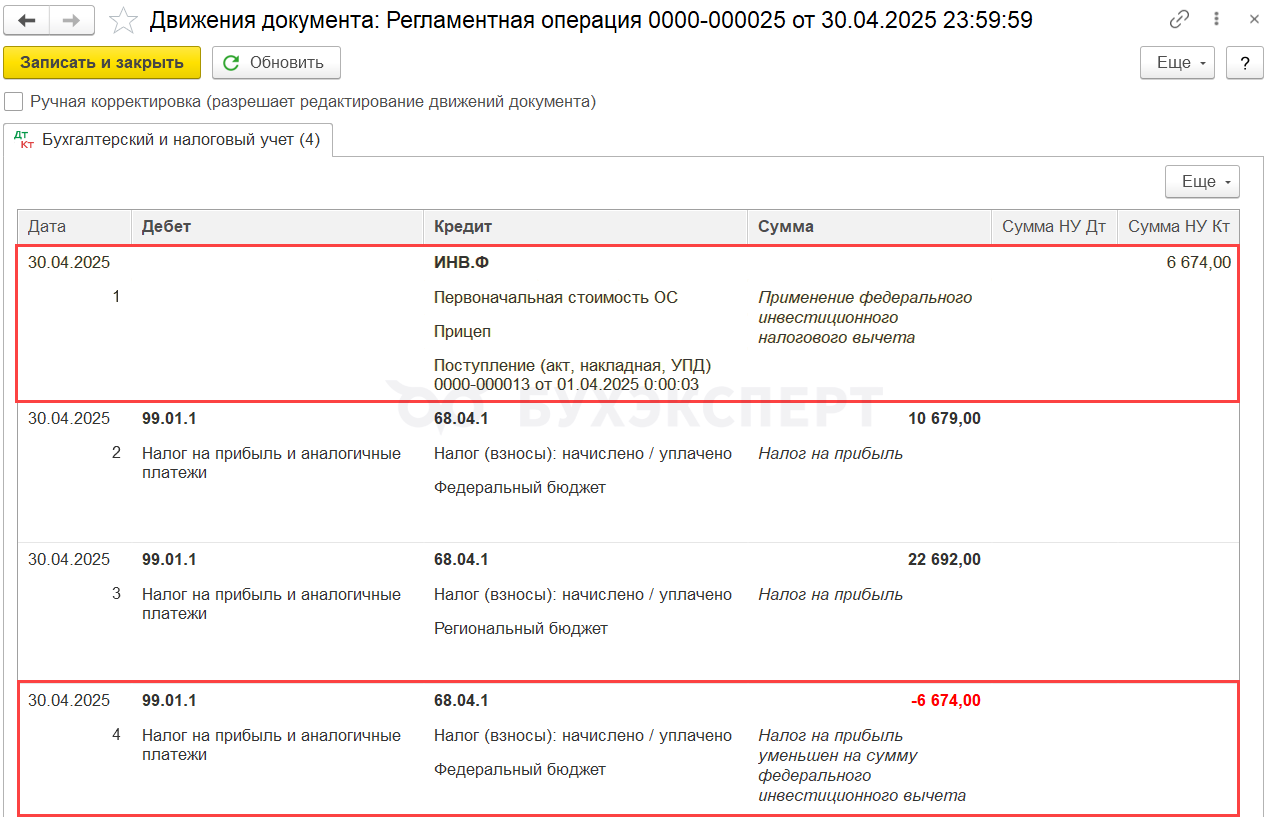Copy link using the chain icon
This screenshot has width=1268, height=817.
coord(1181,19)
